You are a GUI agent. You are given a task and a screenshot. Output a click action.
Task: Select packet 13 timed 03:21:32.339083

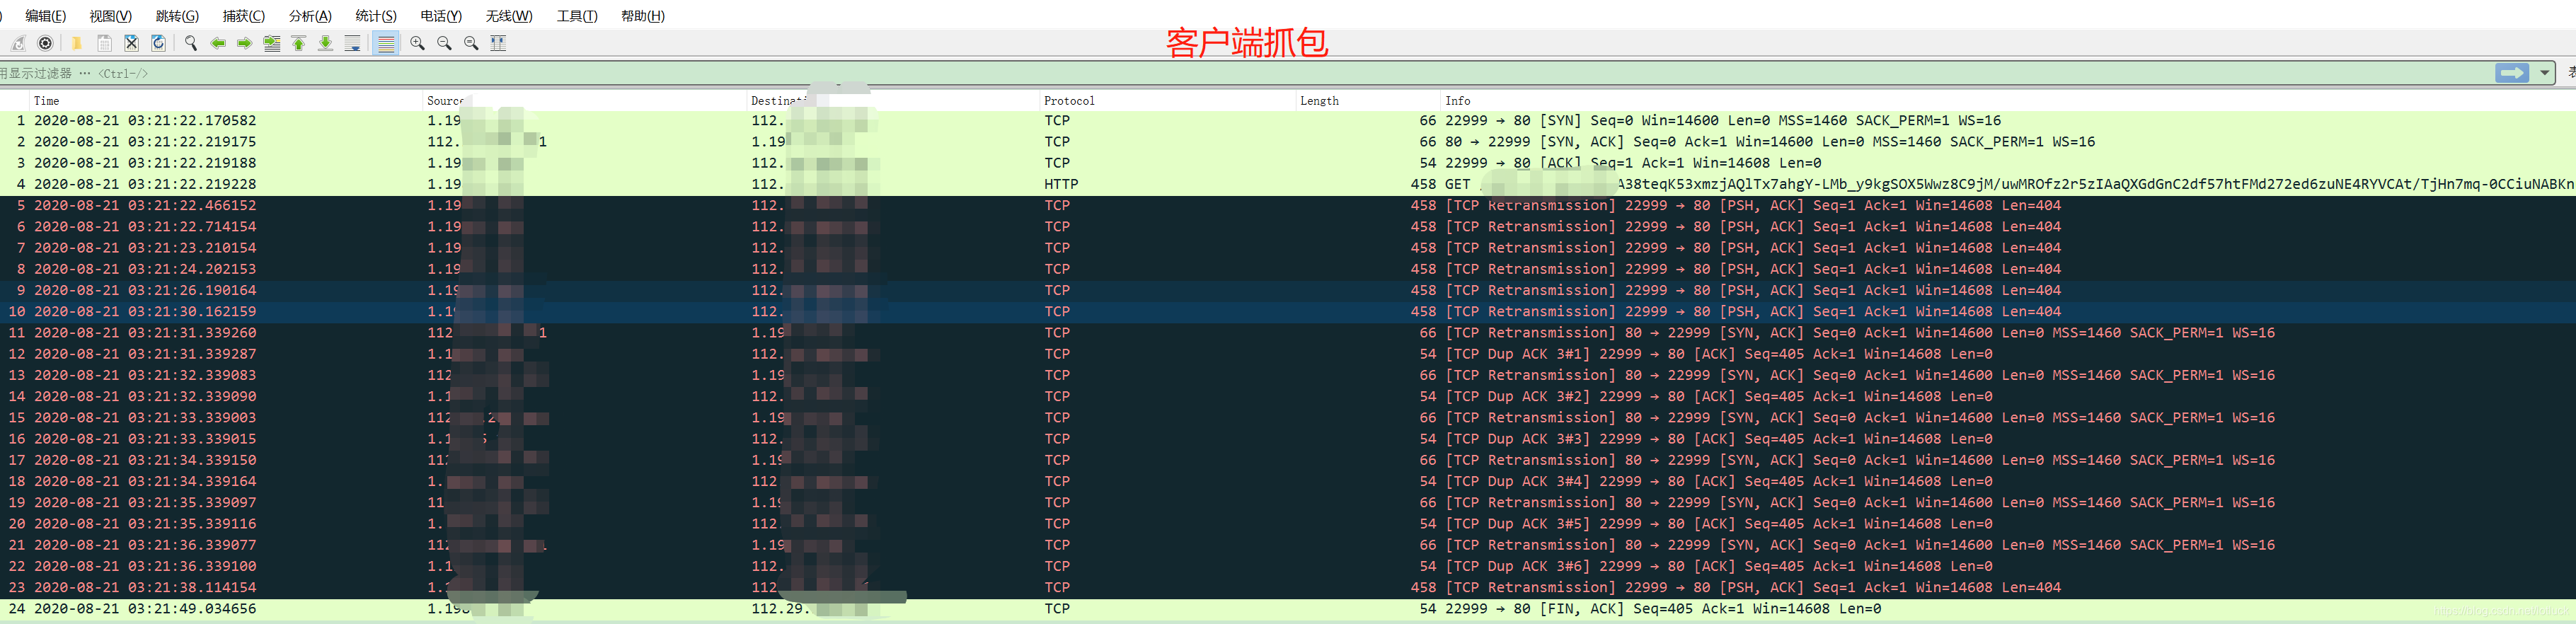pyautogui.click(x=1288, y=375)
